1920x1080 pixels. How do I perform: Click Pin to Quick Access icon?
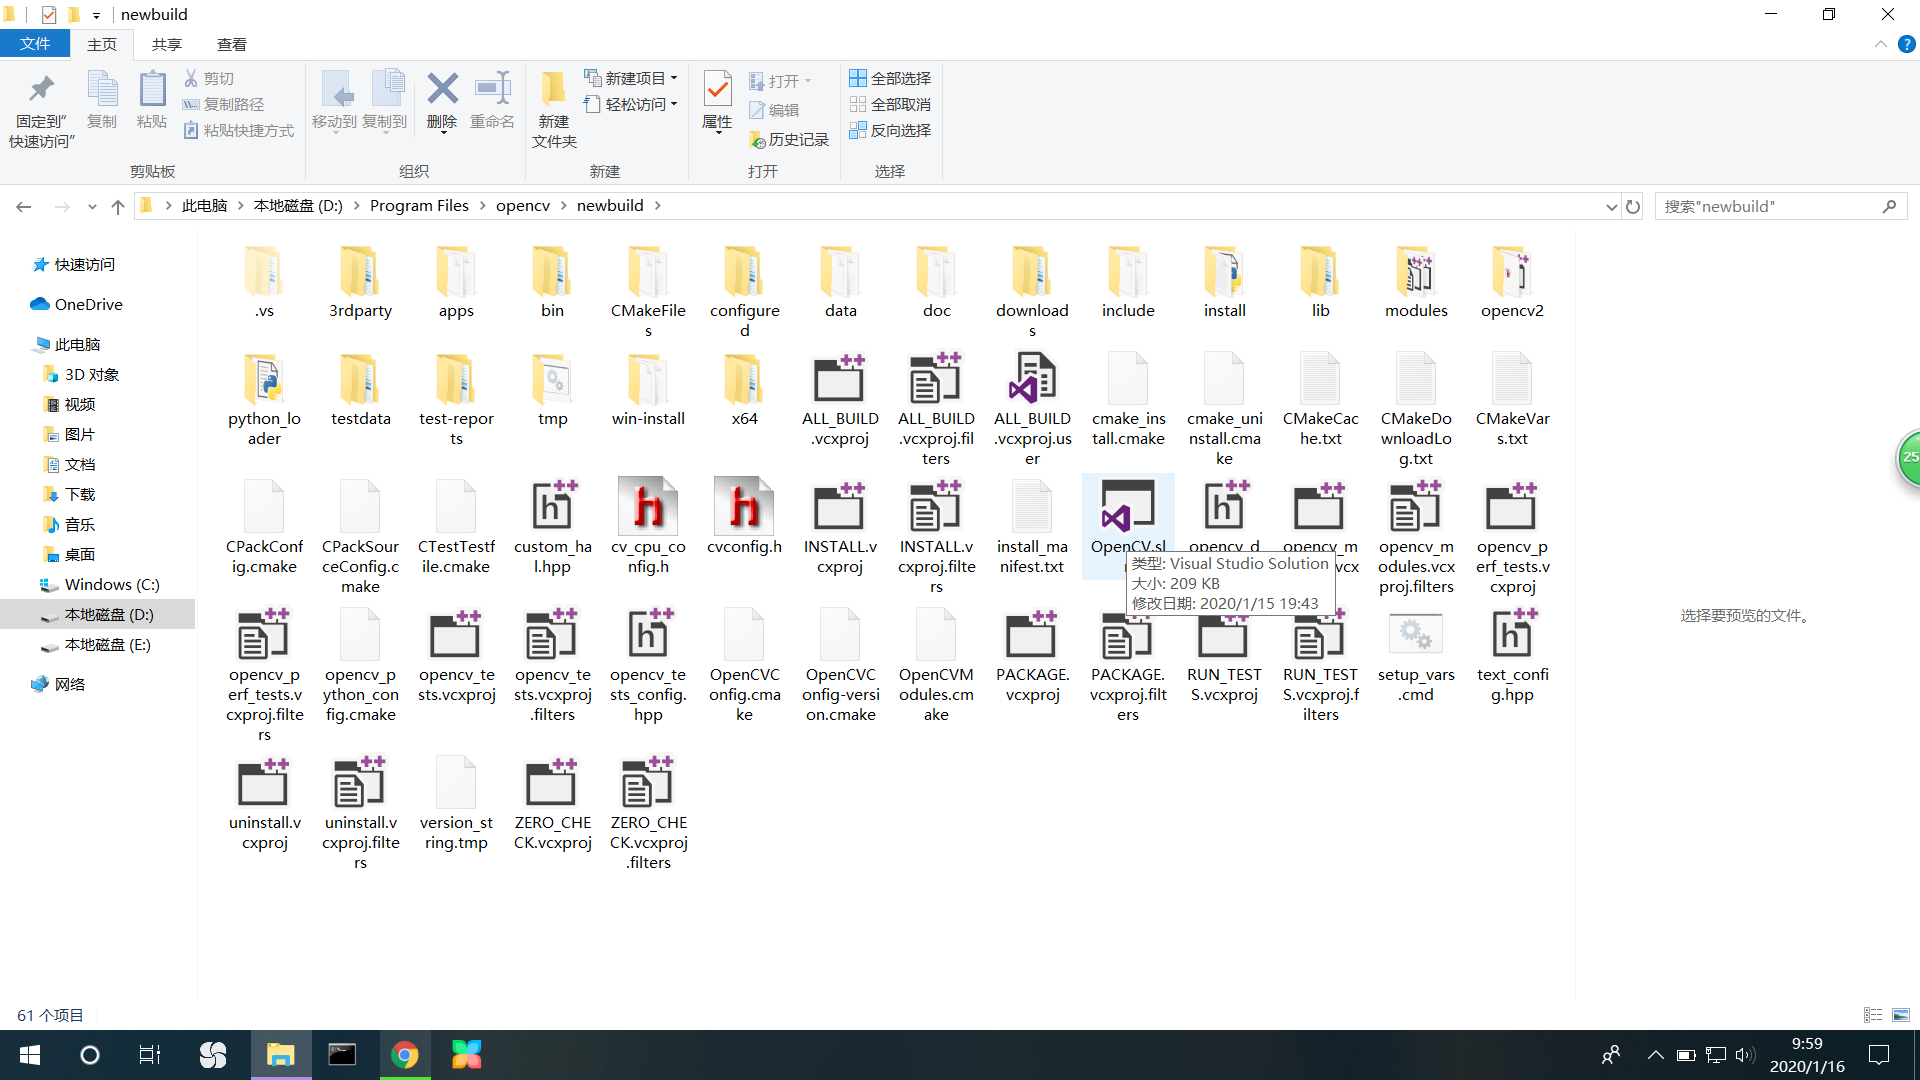(41, 90)
